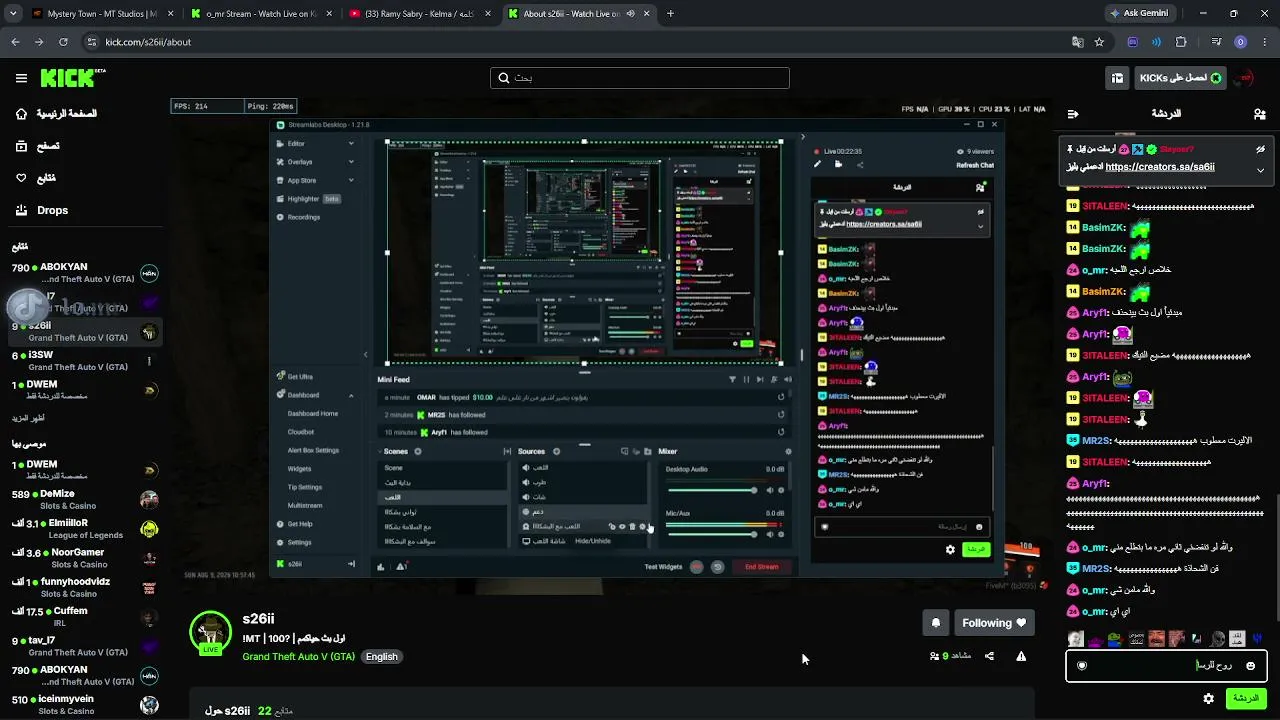
Task: Report the stream with the warning triangle icon
Action: [1021, 656]
